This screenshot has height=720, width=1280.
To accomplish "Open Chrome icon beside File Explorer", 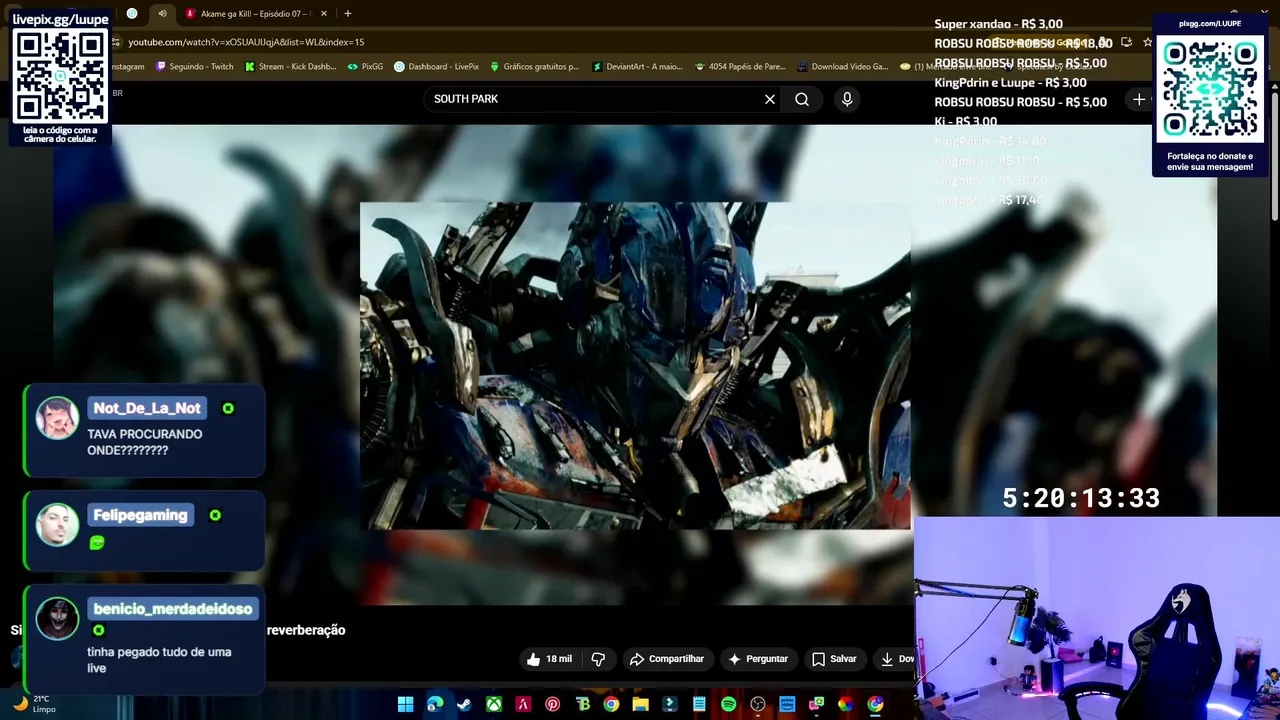I will click(x=611, y=704).
